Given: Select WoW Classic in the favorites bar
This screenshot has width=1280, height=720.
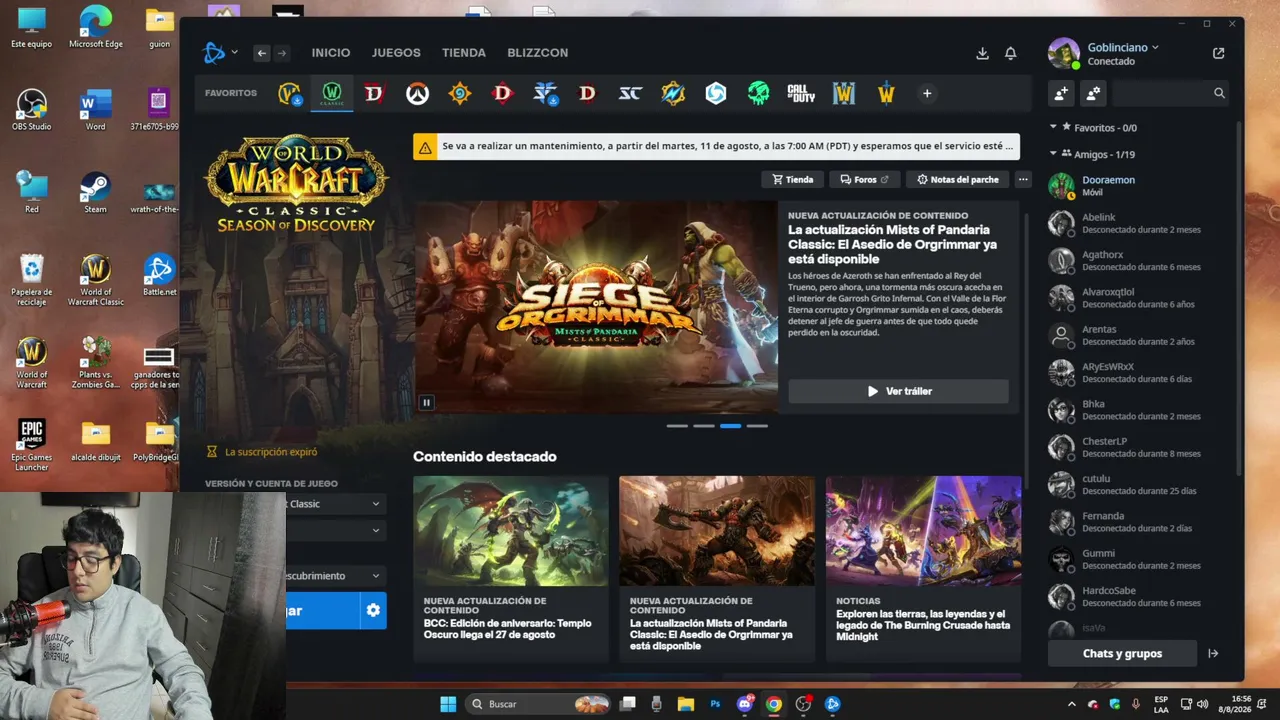Looking at the screenshot, I should pos(332,94).
